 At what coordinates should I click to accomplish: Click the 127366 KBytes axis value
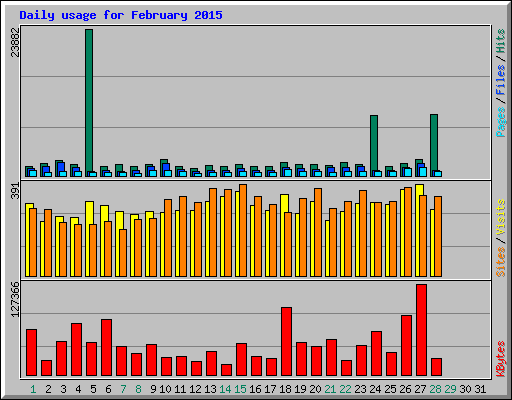point(15,299)
